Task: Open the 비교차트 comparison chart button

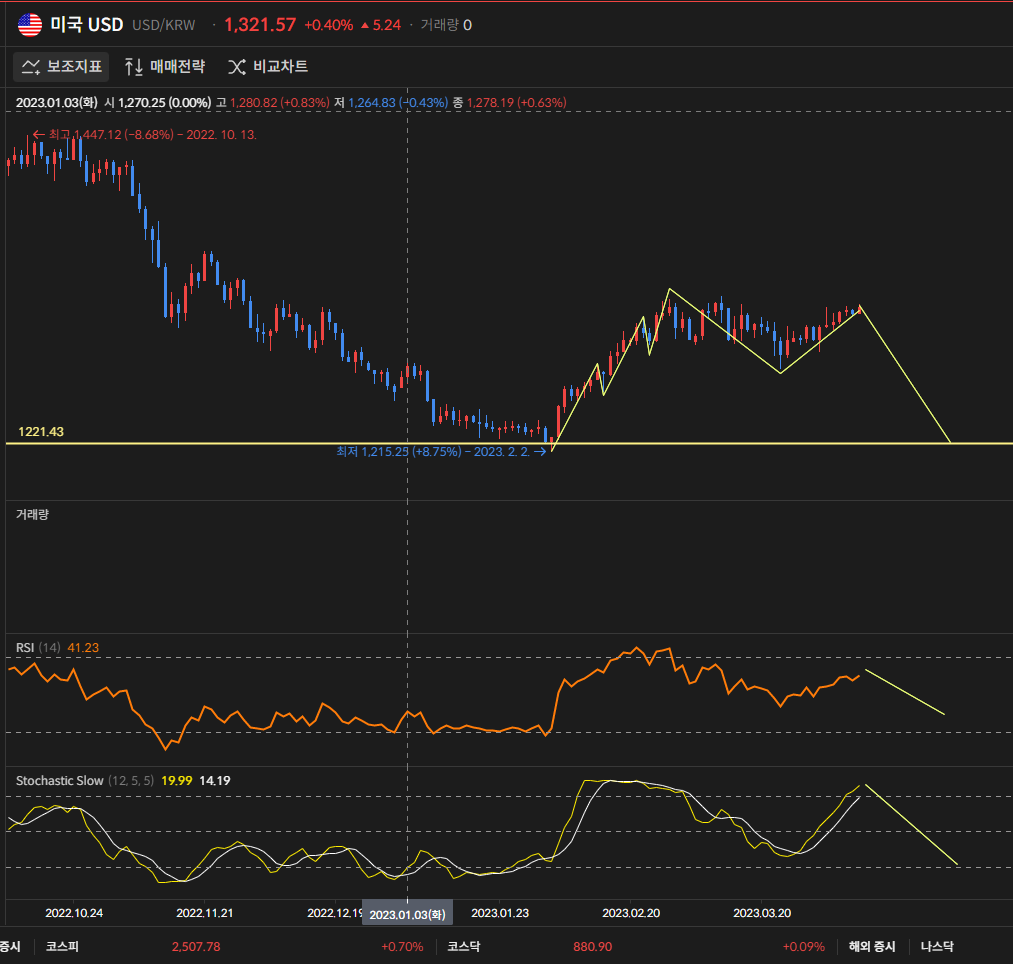Action: pyautogui.click(x=268, y=67)
